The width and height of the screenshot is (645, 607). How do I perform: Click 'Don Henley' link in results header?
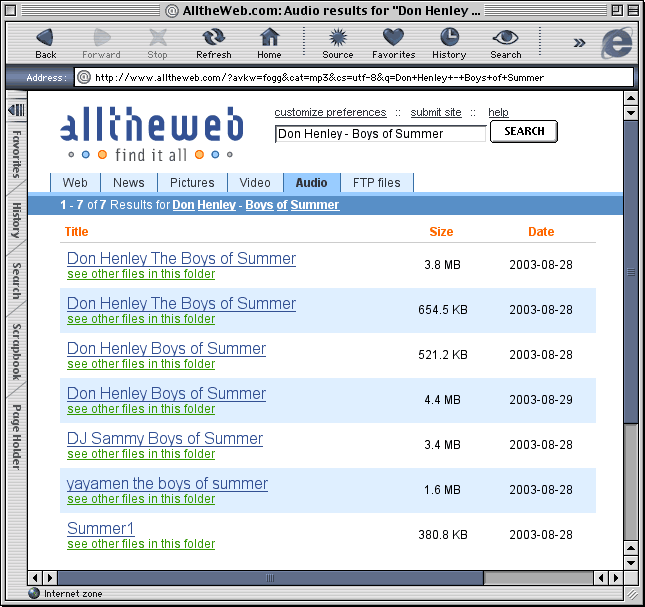click(204, 205)
